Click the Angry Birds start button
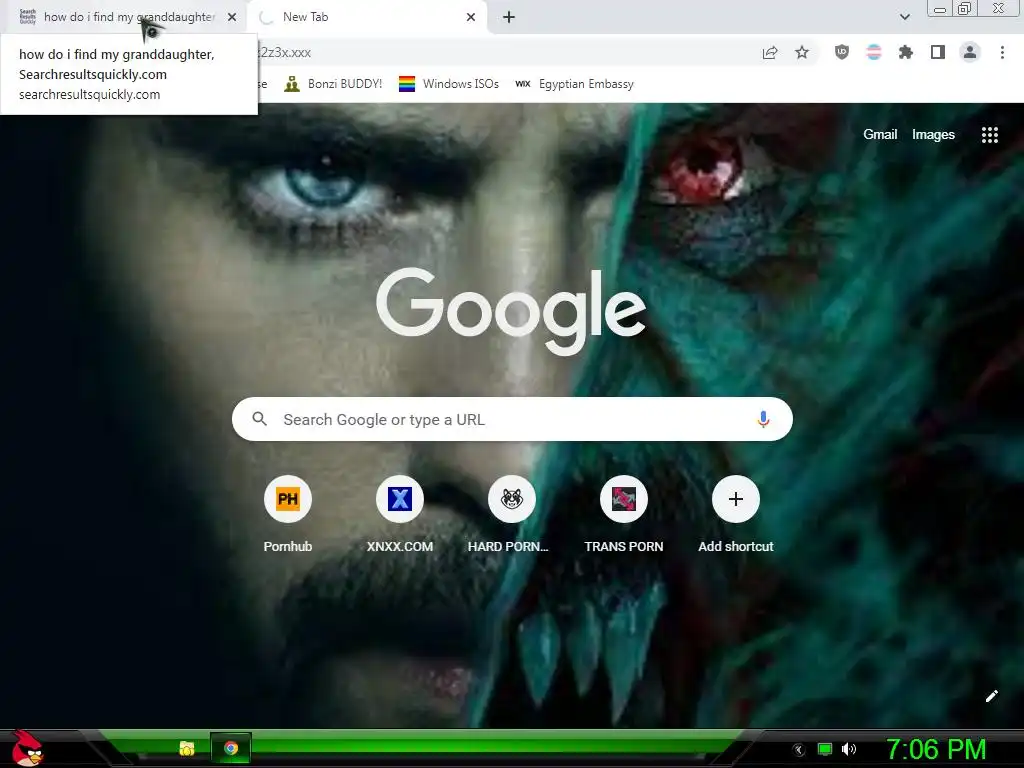Image resolution: width=1024 pixels, height=768 pixels. pos(26,748)
